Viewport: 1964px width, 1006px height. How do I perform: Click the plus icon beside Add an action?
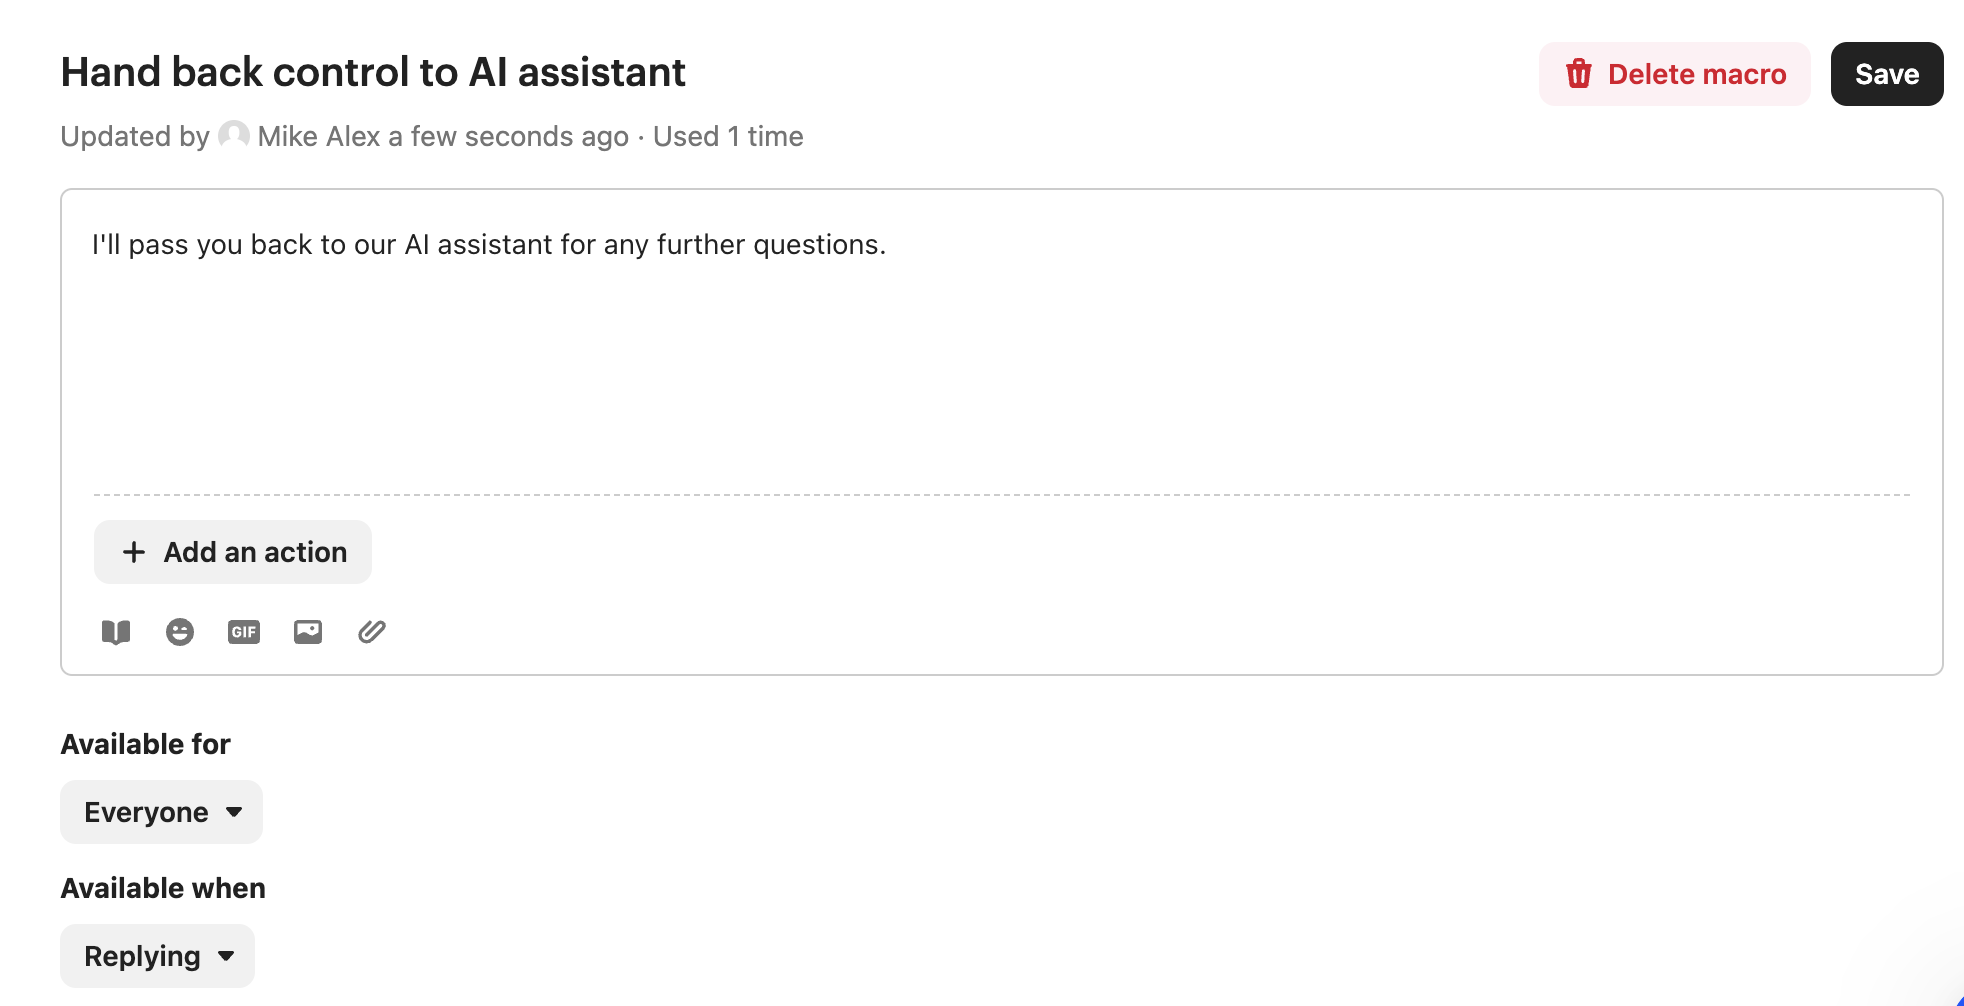tap(134, 552)
